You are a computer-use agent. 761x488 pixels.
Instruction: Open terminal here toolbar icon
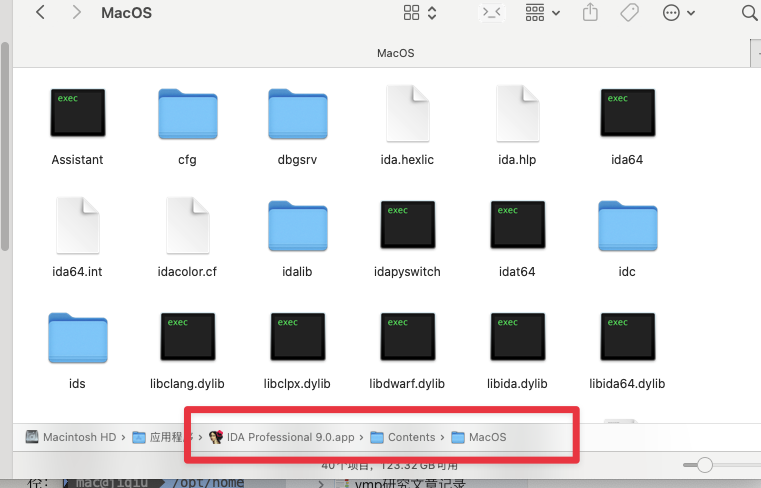[x=492, y=13]
